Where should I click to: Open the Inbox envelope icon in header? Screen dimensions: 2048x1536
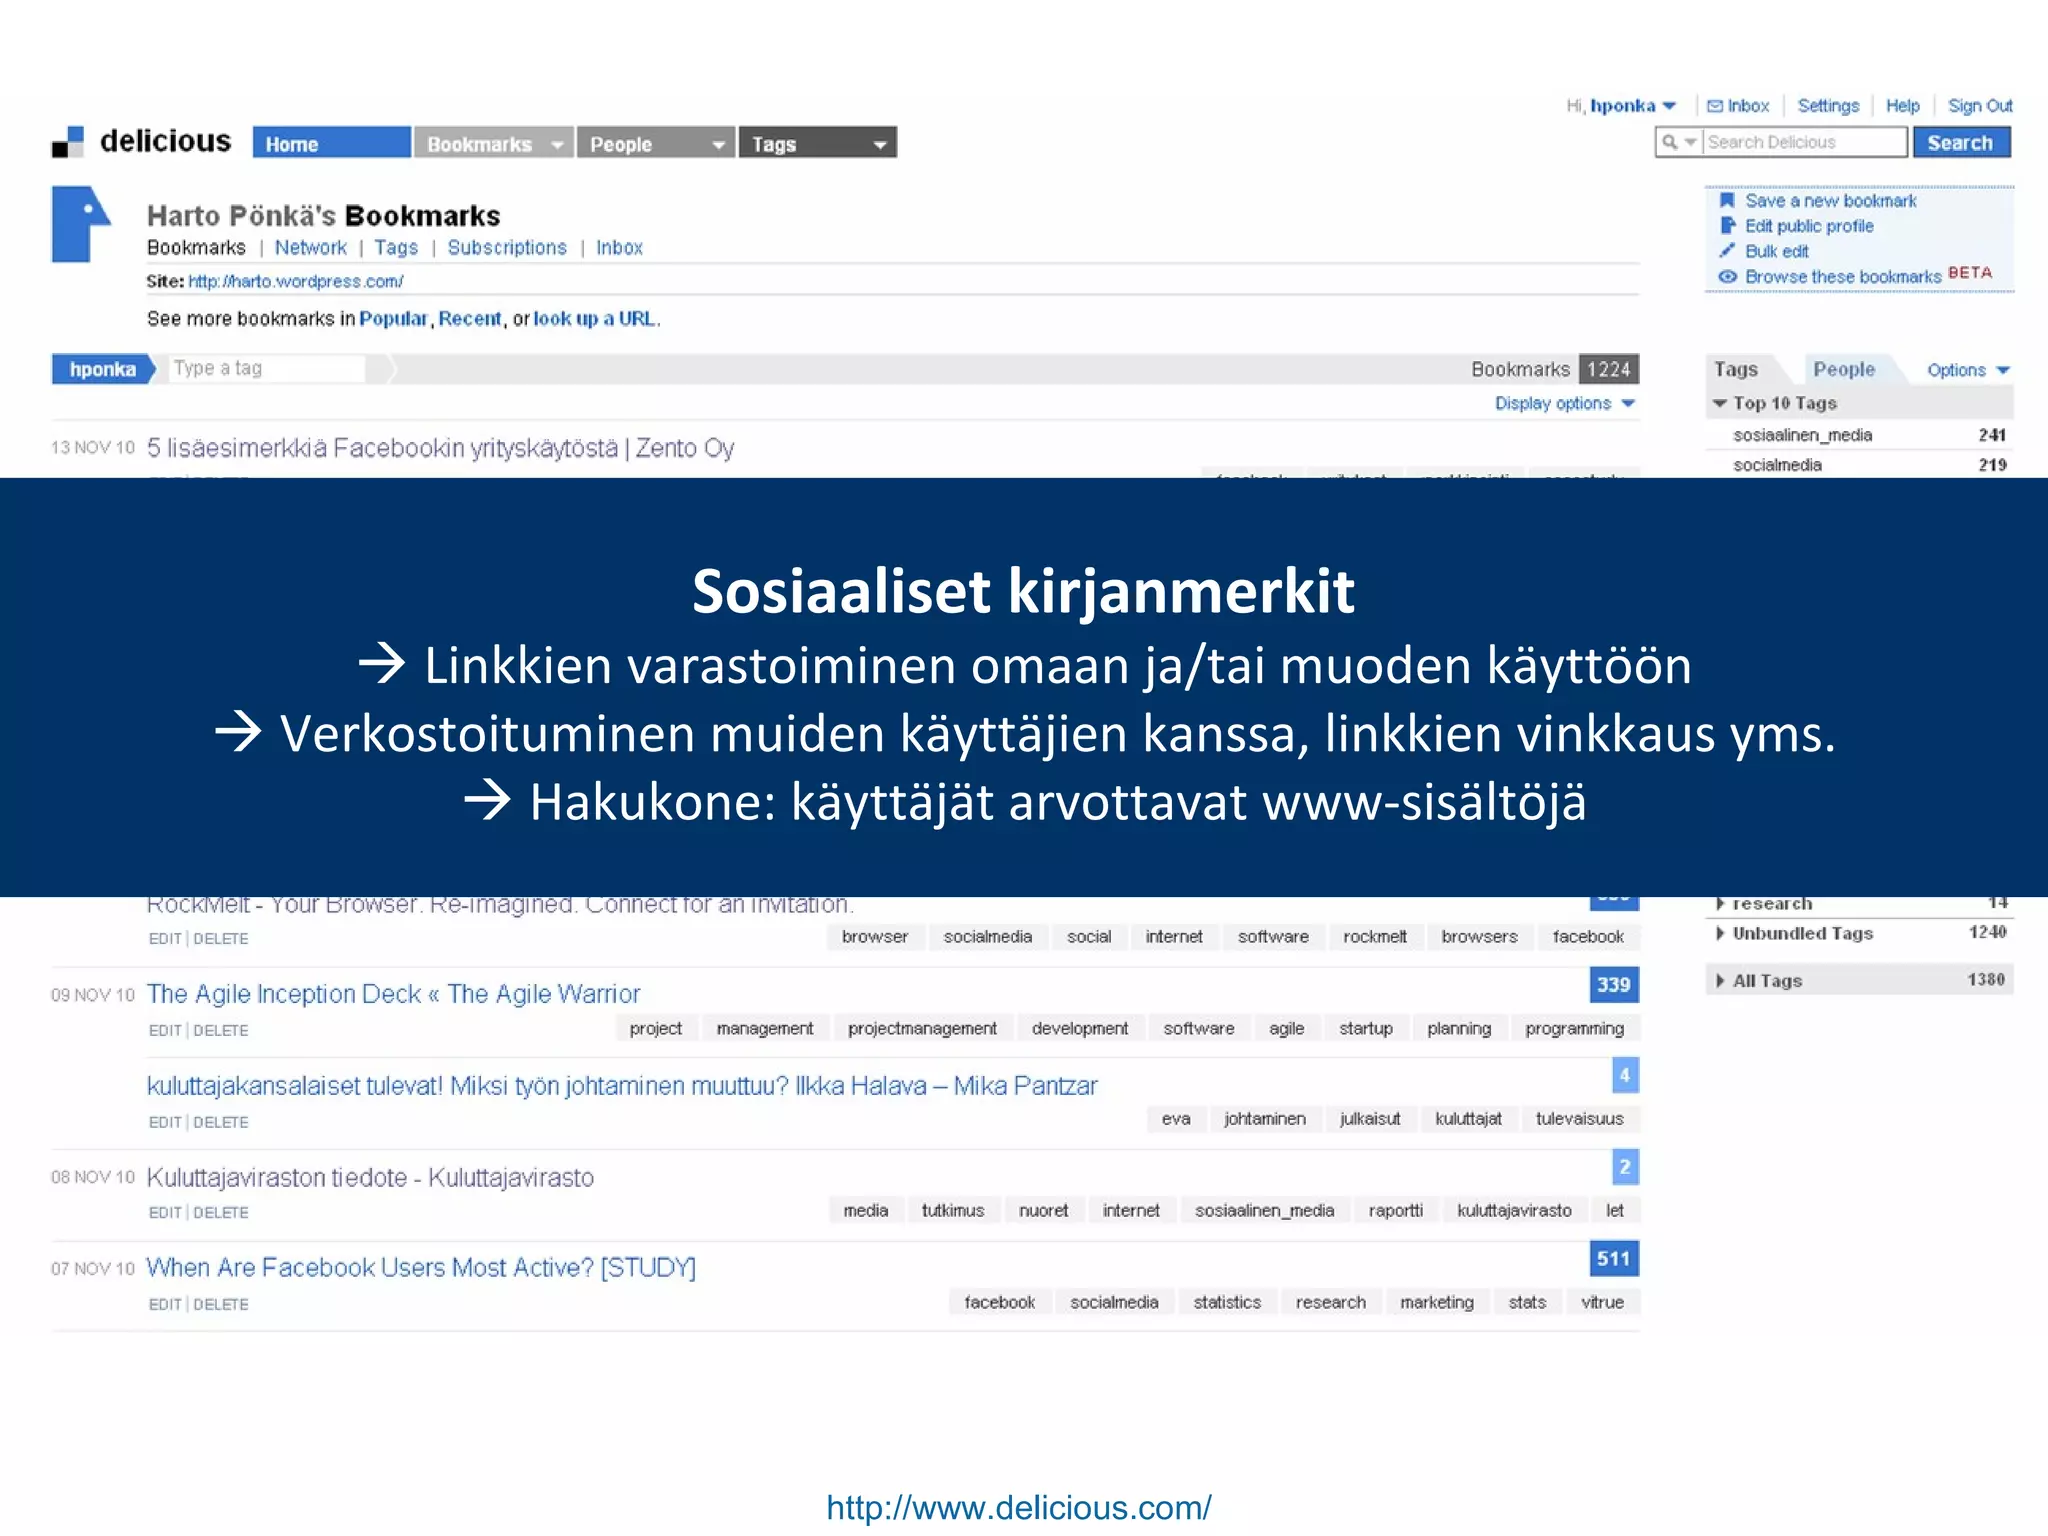(1715, 106)
